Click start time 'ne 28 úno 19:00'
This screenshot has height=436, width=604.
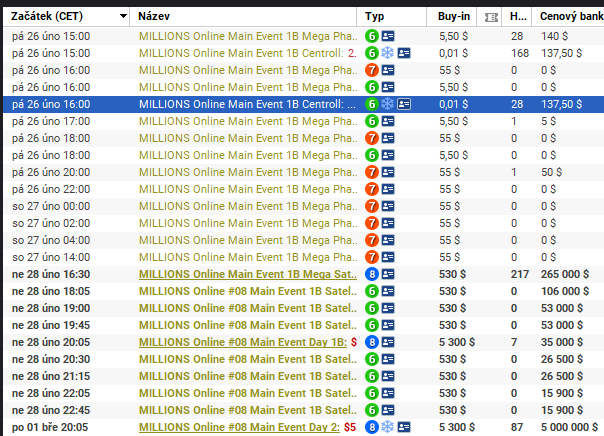pos(51,308)
